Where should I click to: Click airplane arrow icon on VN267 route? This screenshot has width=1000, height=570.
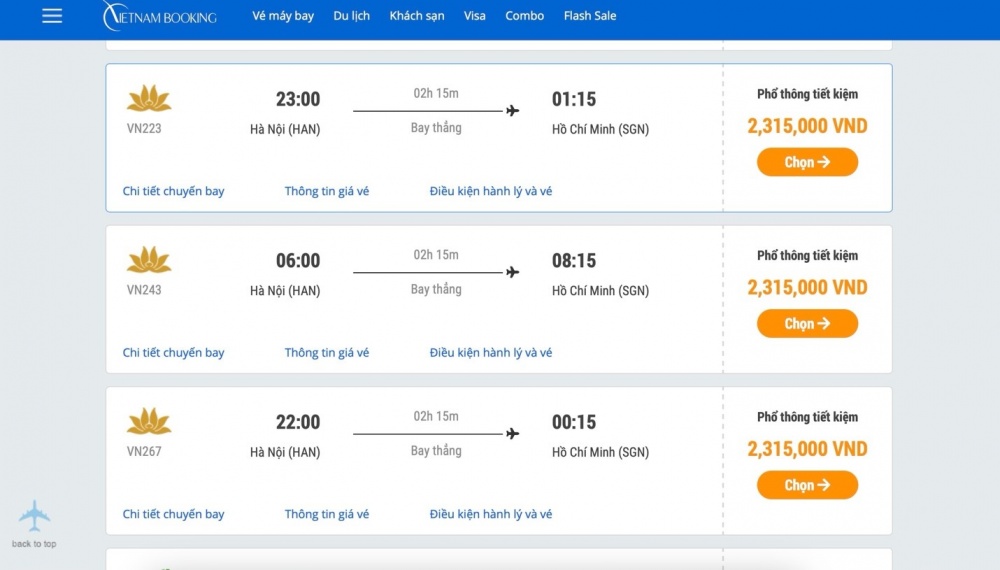513,434
